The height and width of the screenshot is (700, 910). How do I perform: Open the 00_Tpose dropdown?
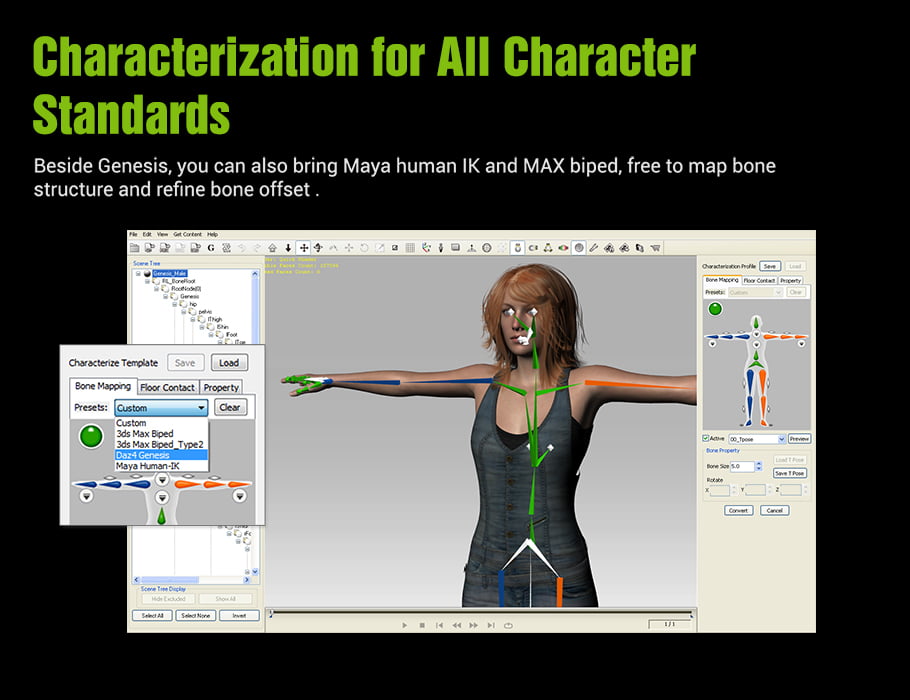coord(757,439)
